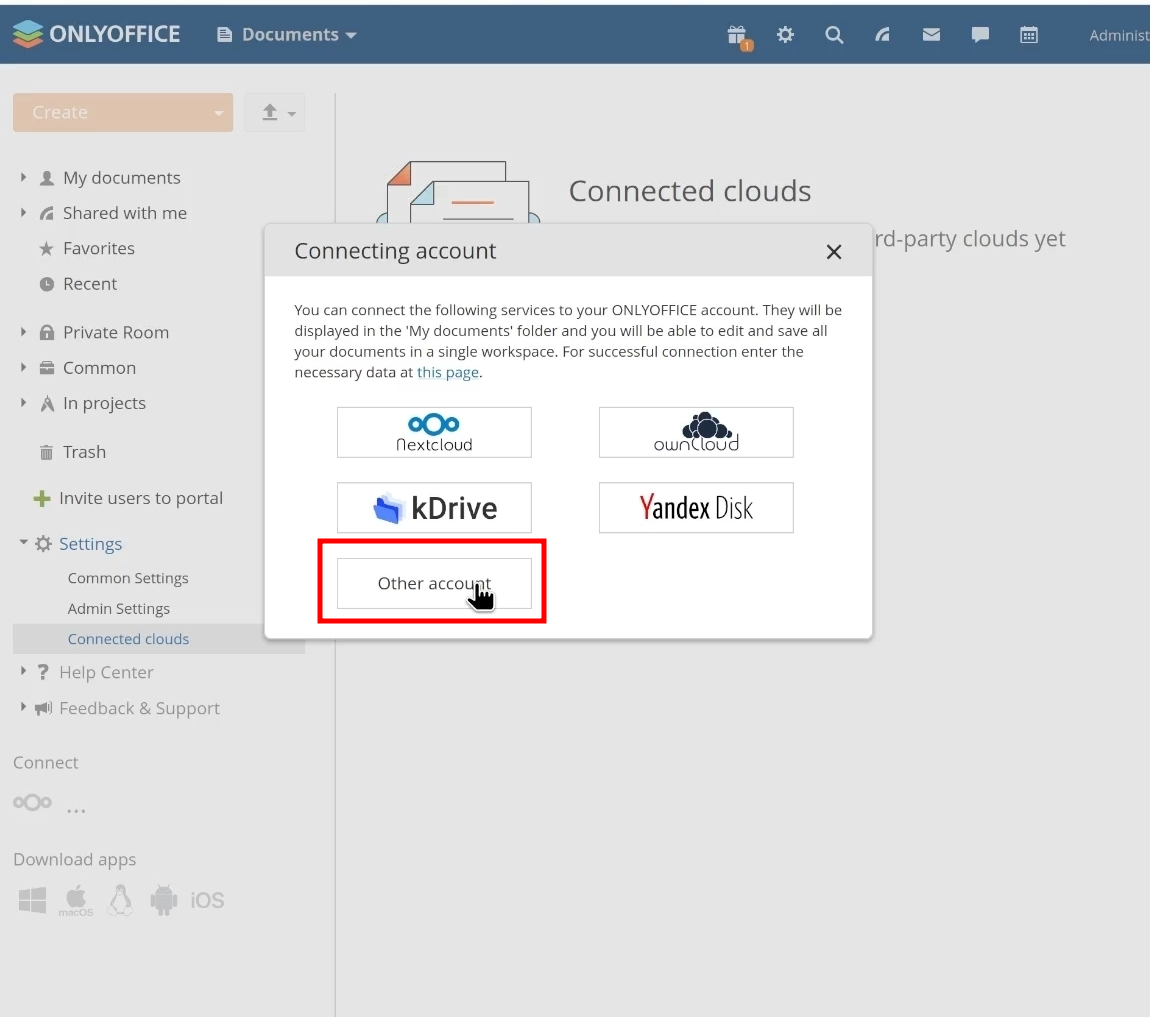The height and width of the screenshot is (1027, 1150).
Task: Expand the My documents tree arrow
Action: click(x=23, y=177)
